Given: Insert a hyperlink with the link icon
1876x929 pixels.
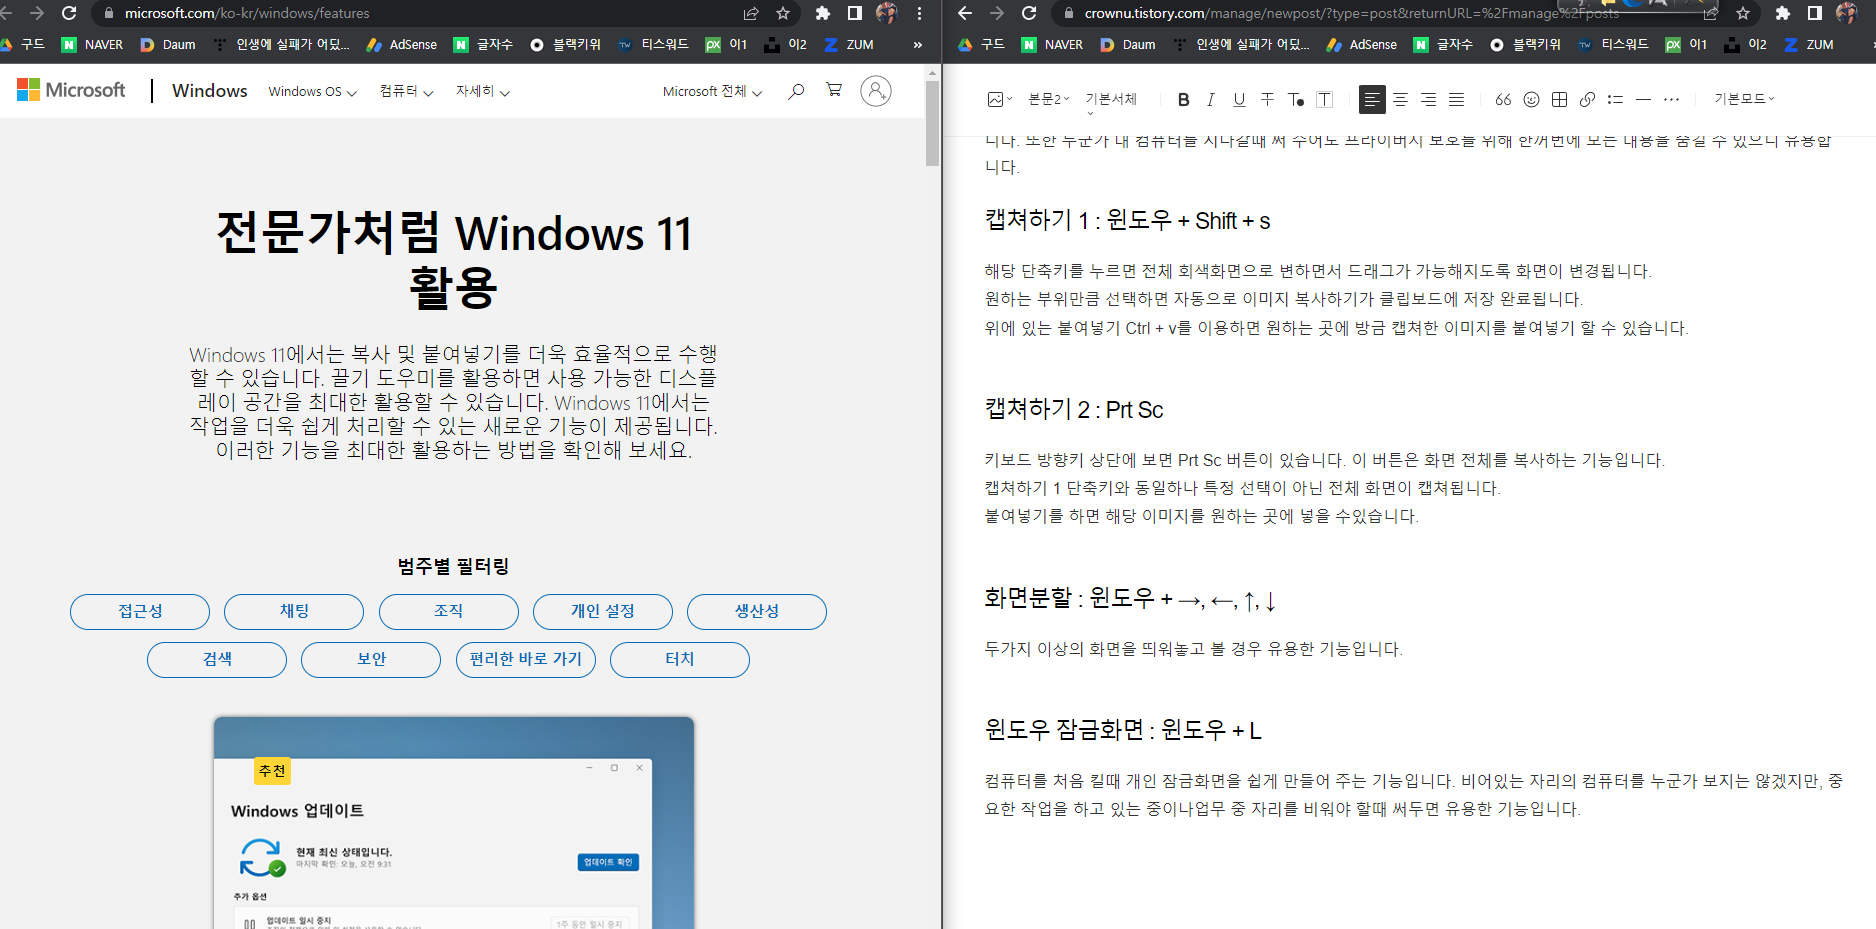Looking at the screenshot, I should point(1587,99).
